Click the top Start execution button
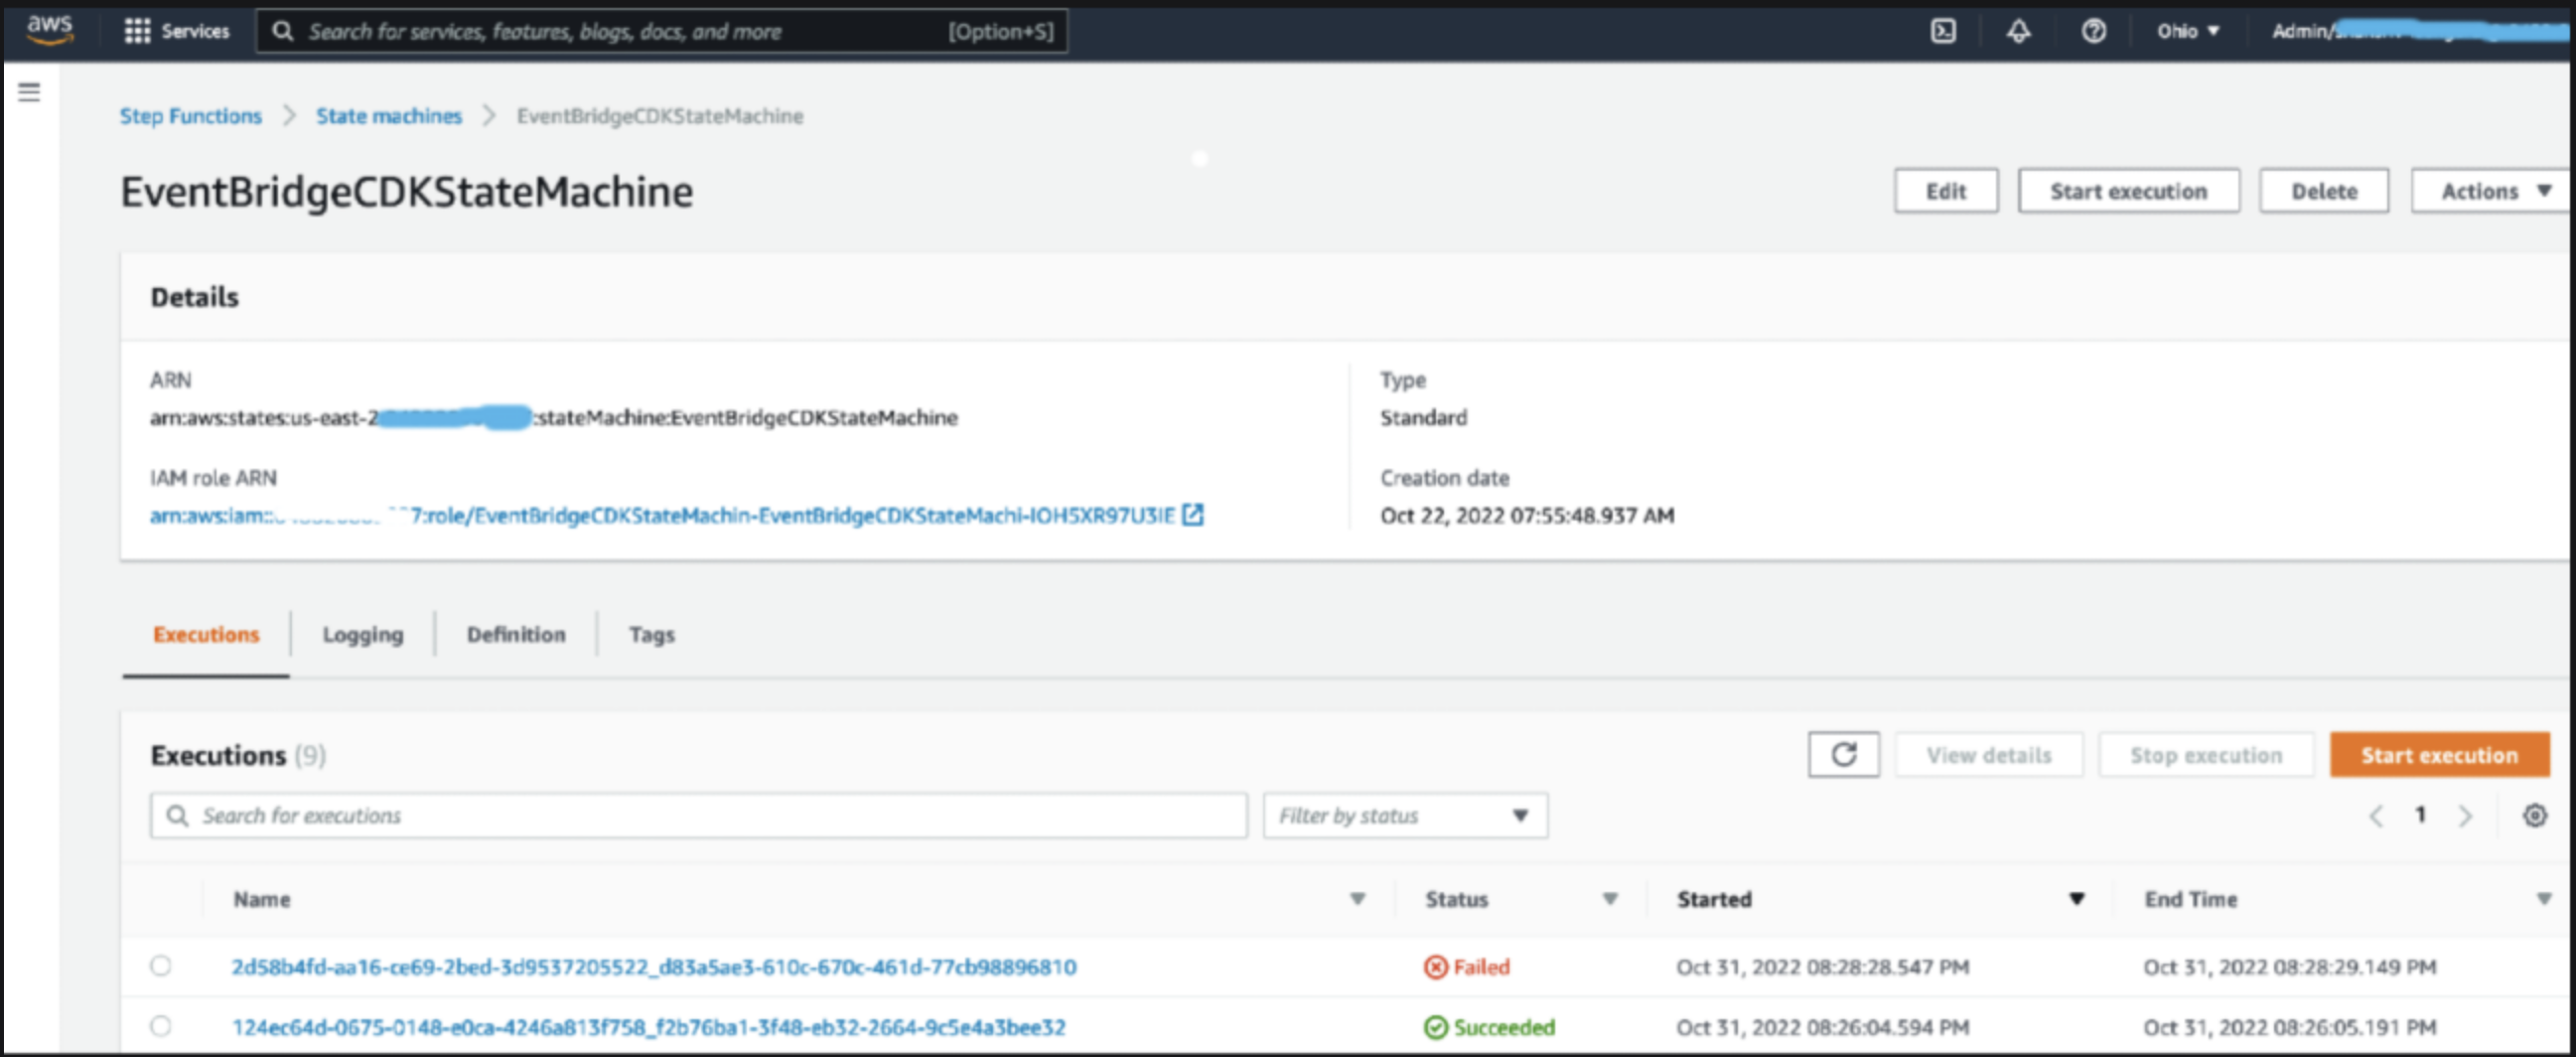Screen dimensions: 2576x1057 [x=2128, y=191]
